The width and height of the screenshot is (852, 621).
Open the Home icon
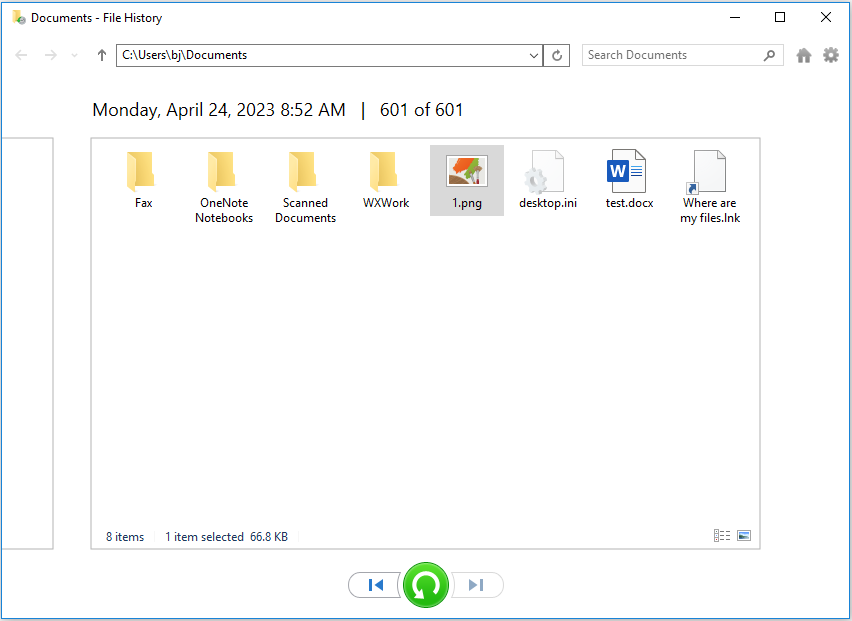[803, 56]
